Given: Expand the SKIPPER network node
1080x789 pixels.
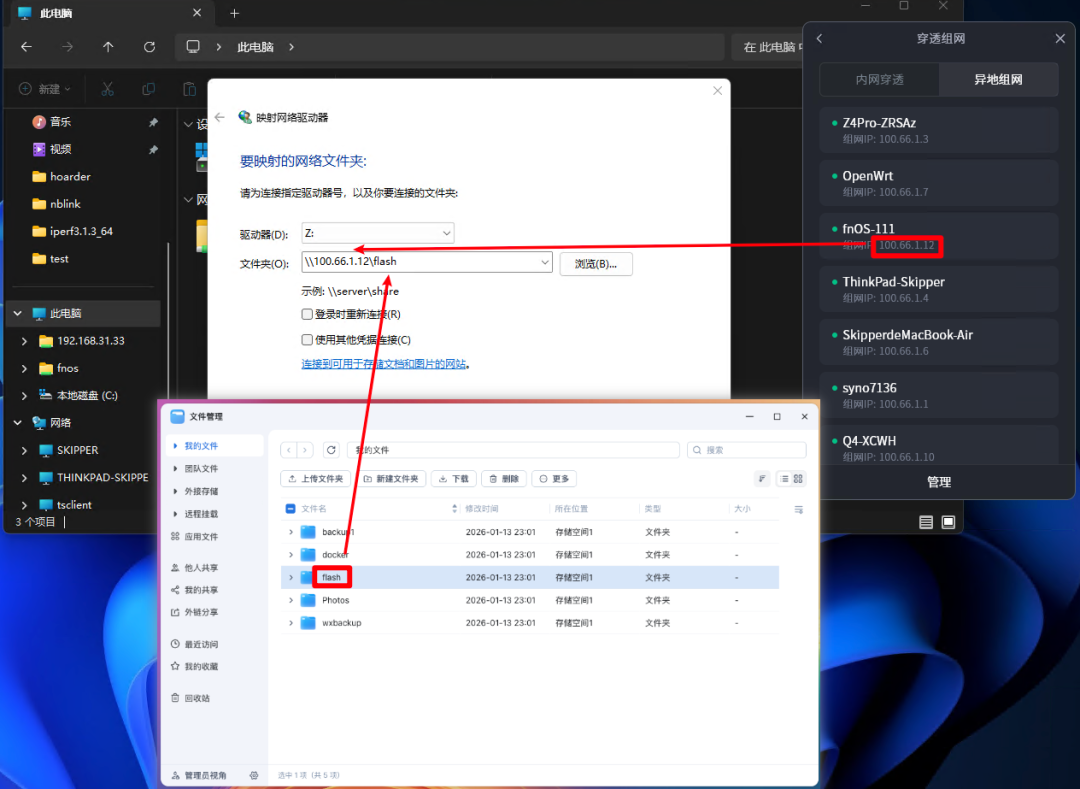Looking at the screenshot, I should point(25,450).
